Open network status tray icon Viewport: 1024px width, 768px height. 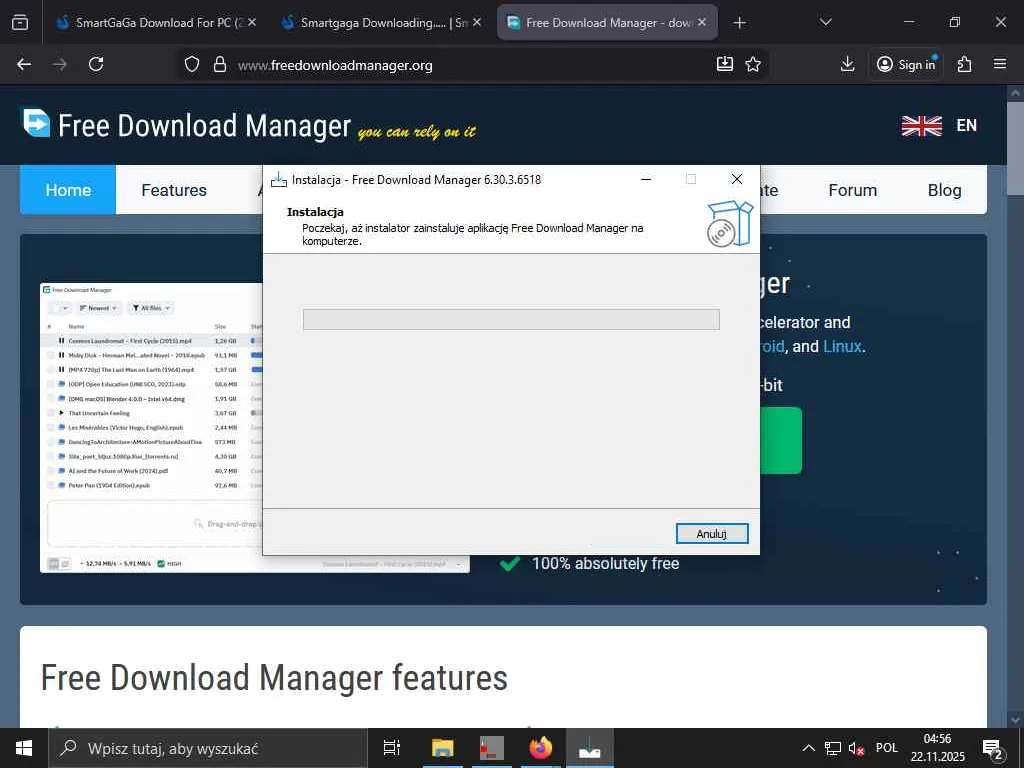tap(833, 748)
